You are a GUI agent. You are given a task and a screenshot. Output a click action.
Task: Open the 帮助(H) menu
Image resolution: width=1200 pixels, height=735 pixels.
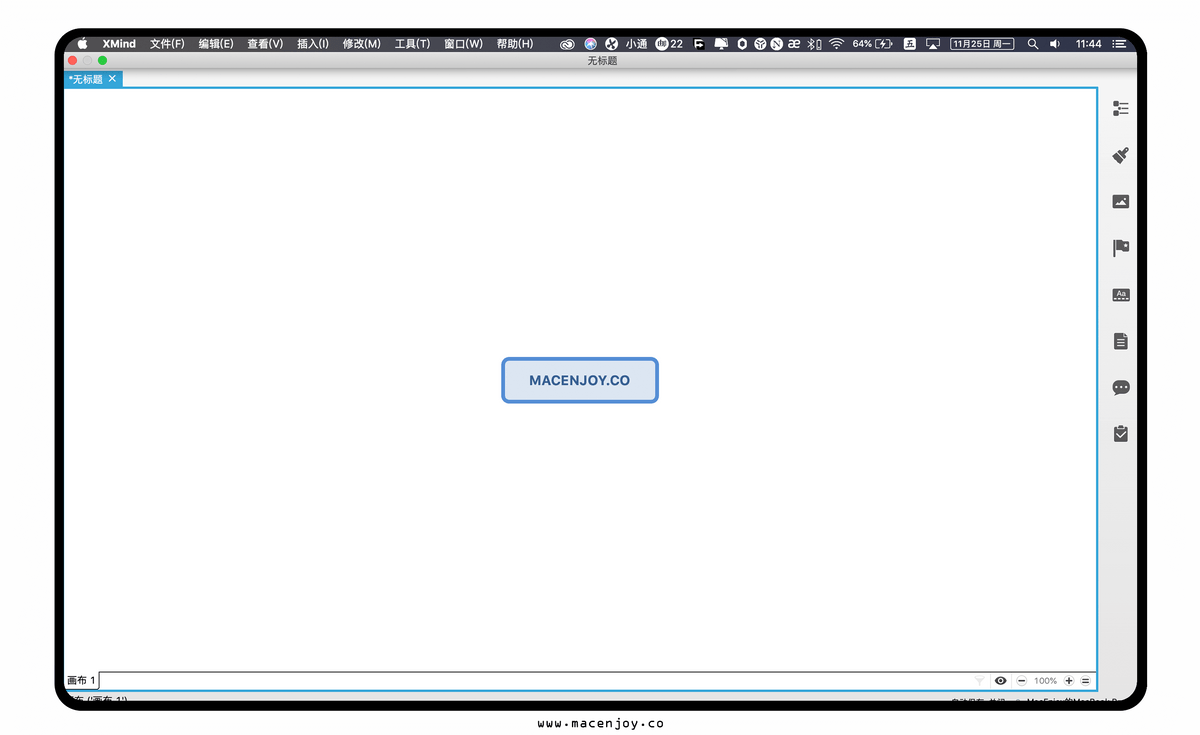point(515,44)
